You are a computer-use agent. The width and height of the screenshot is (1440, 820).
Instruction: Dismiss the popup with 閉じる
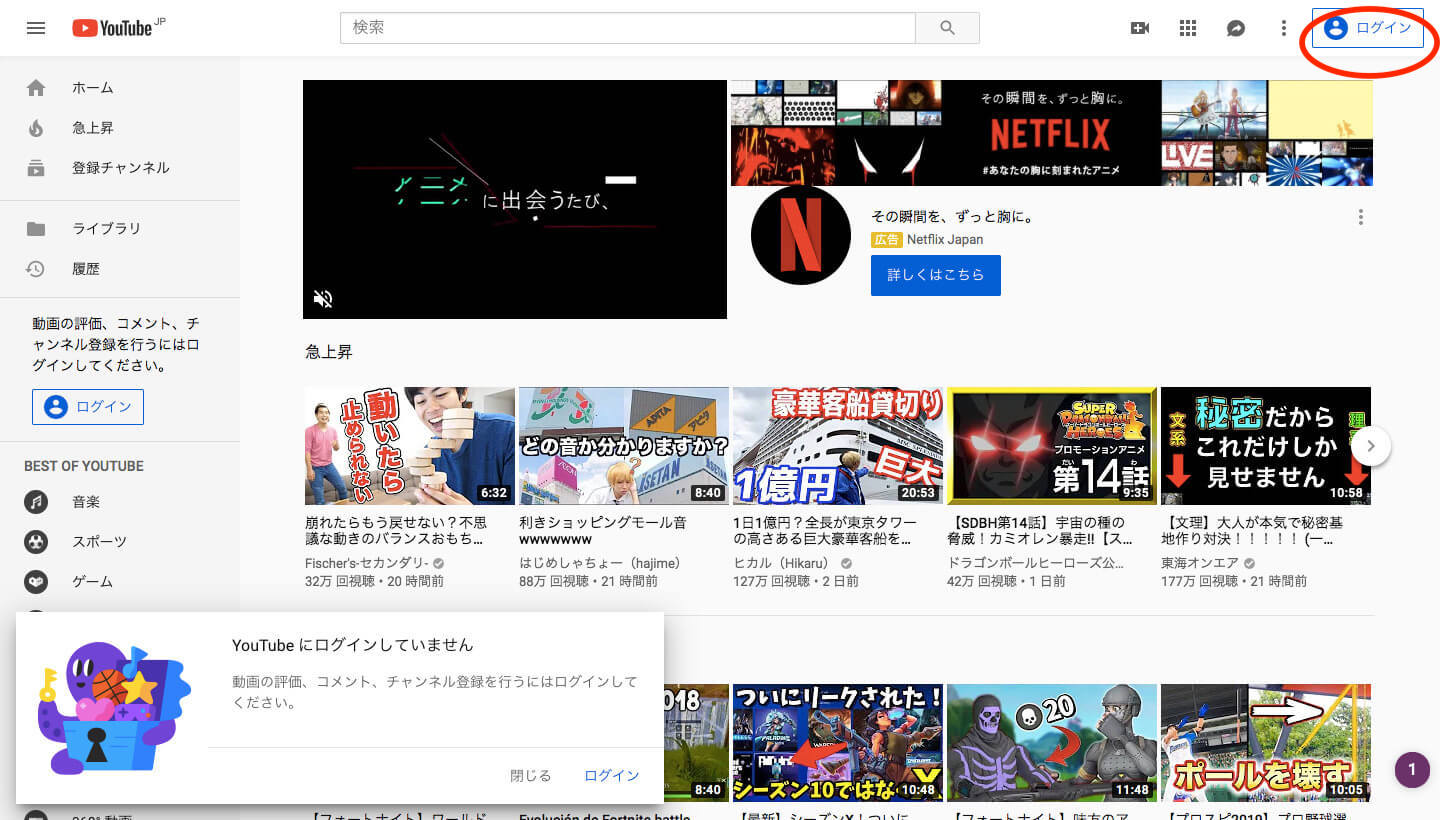(531, 775)
